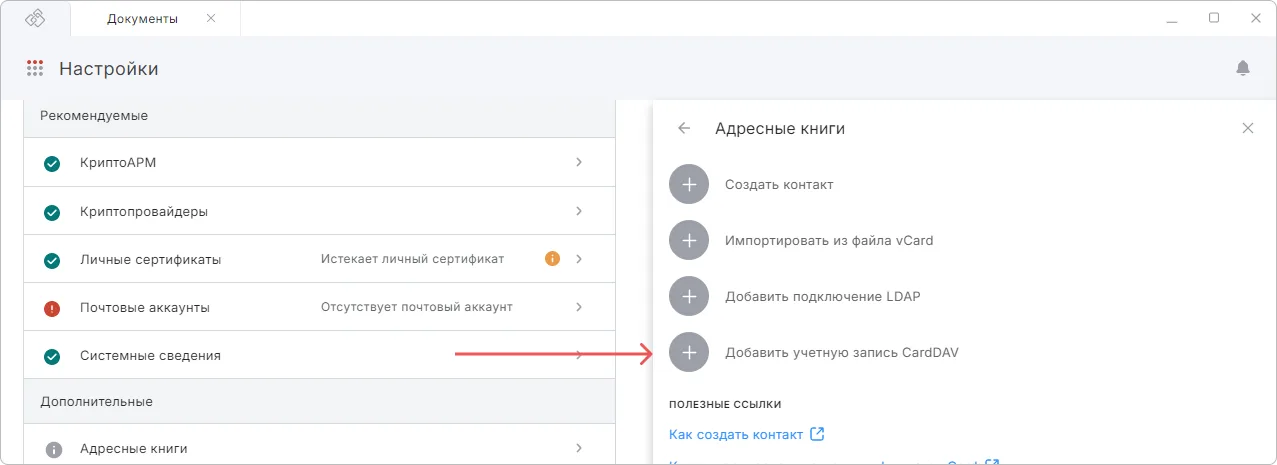Click plus icon for Добавить учетную запись CardDAV
1277x465 pixels.
coord(689,353)
